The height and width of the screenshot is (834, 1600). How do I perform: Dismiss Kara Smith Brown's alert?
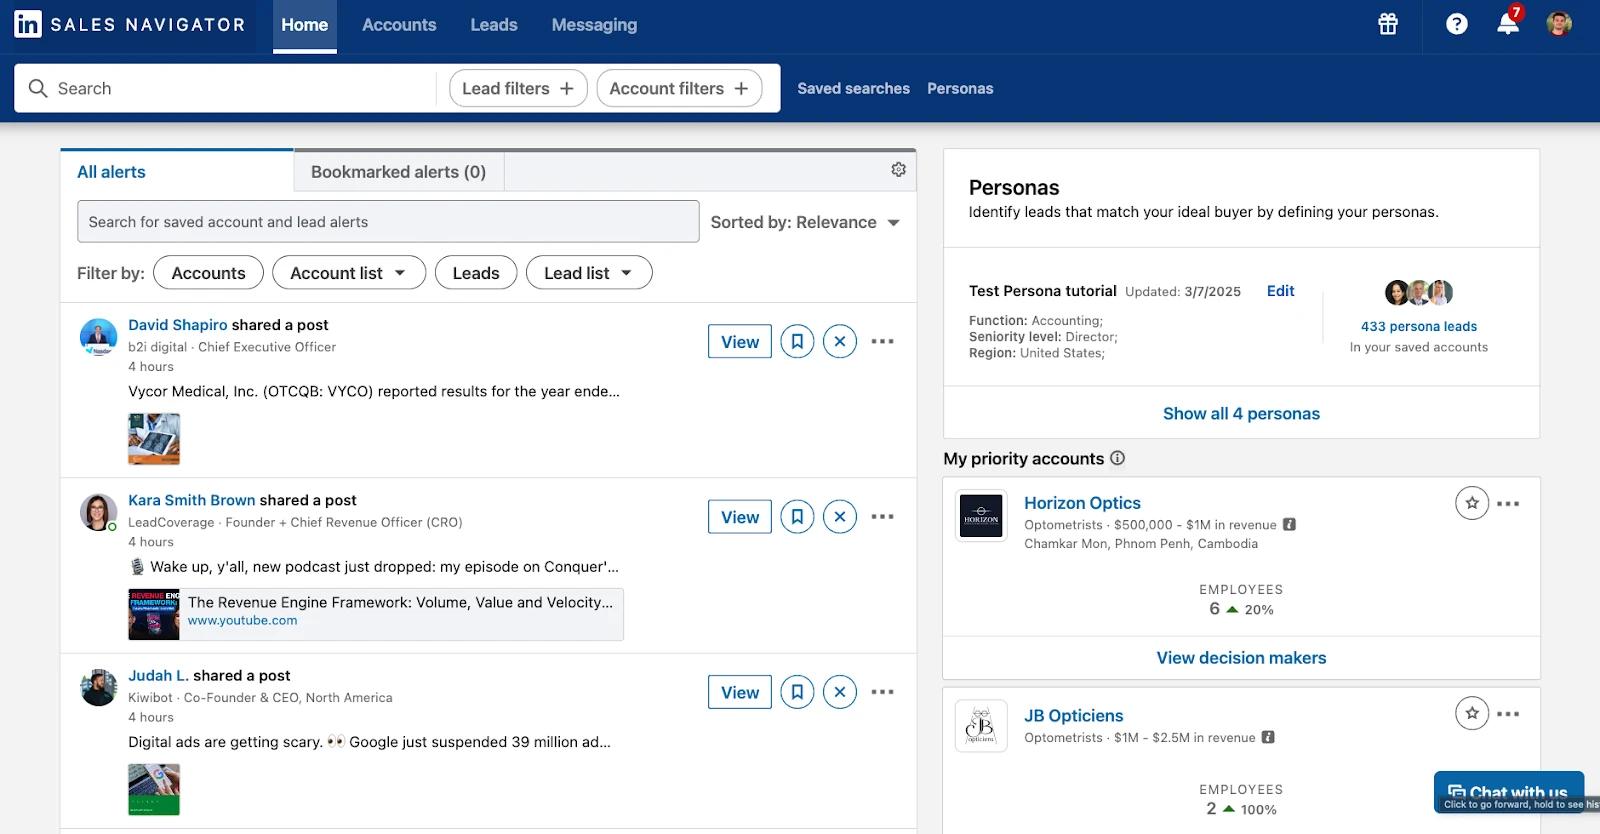pyautogui.click(x=840, y=517)
